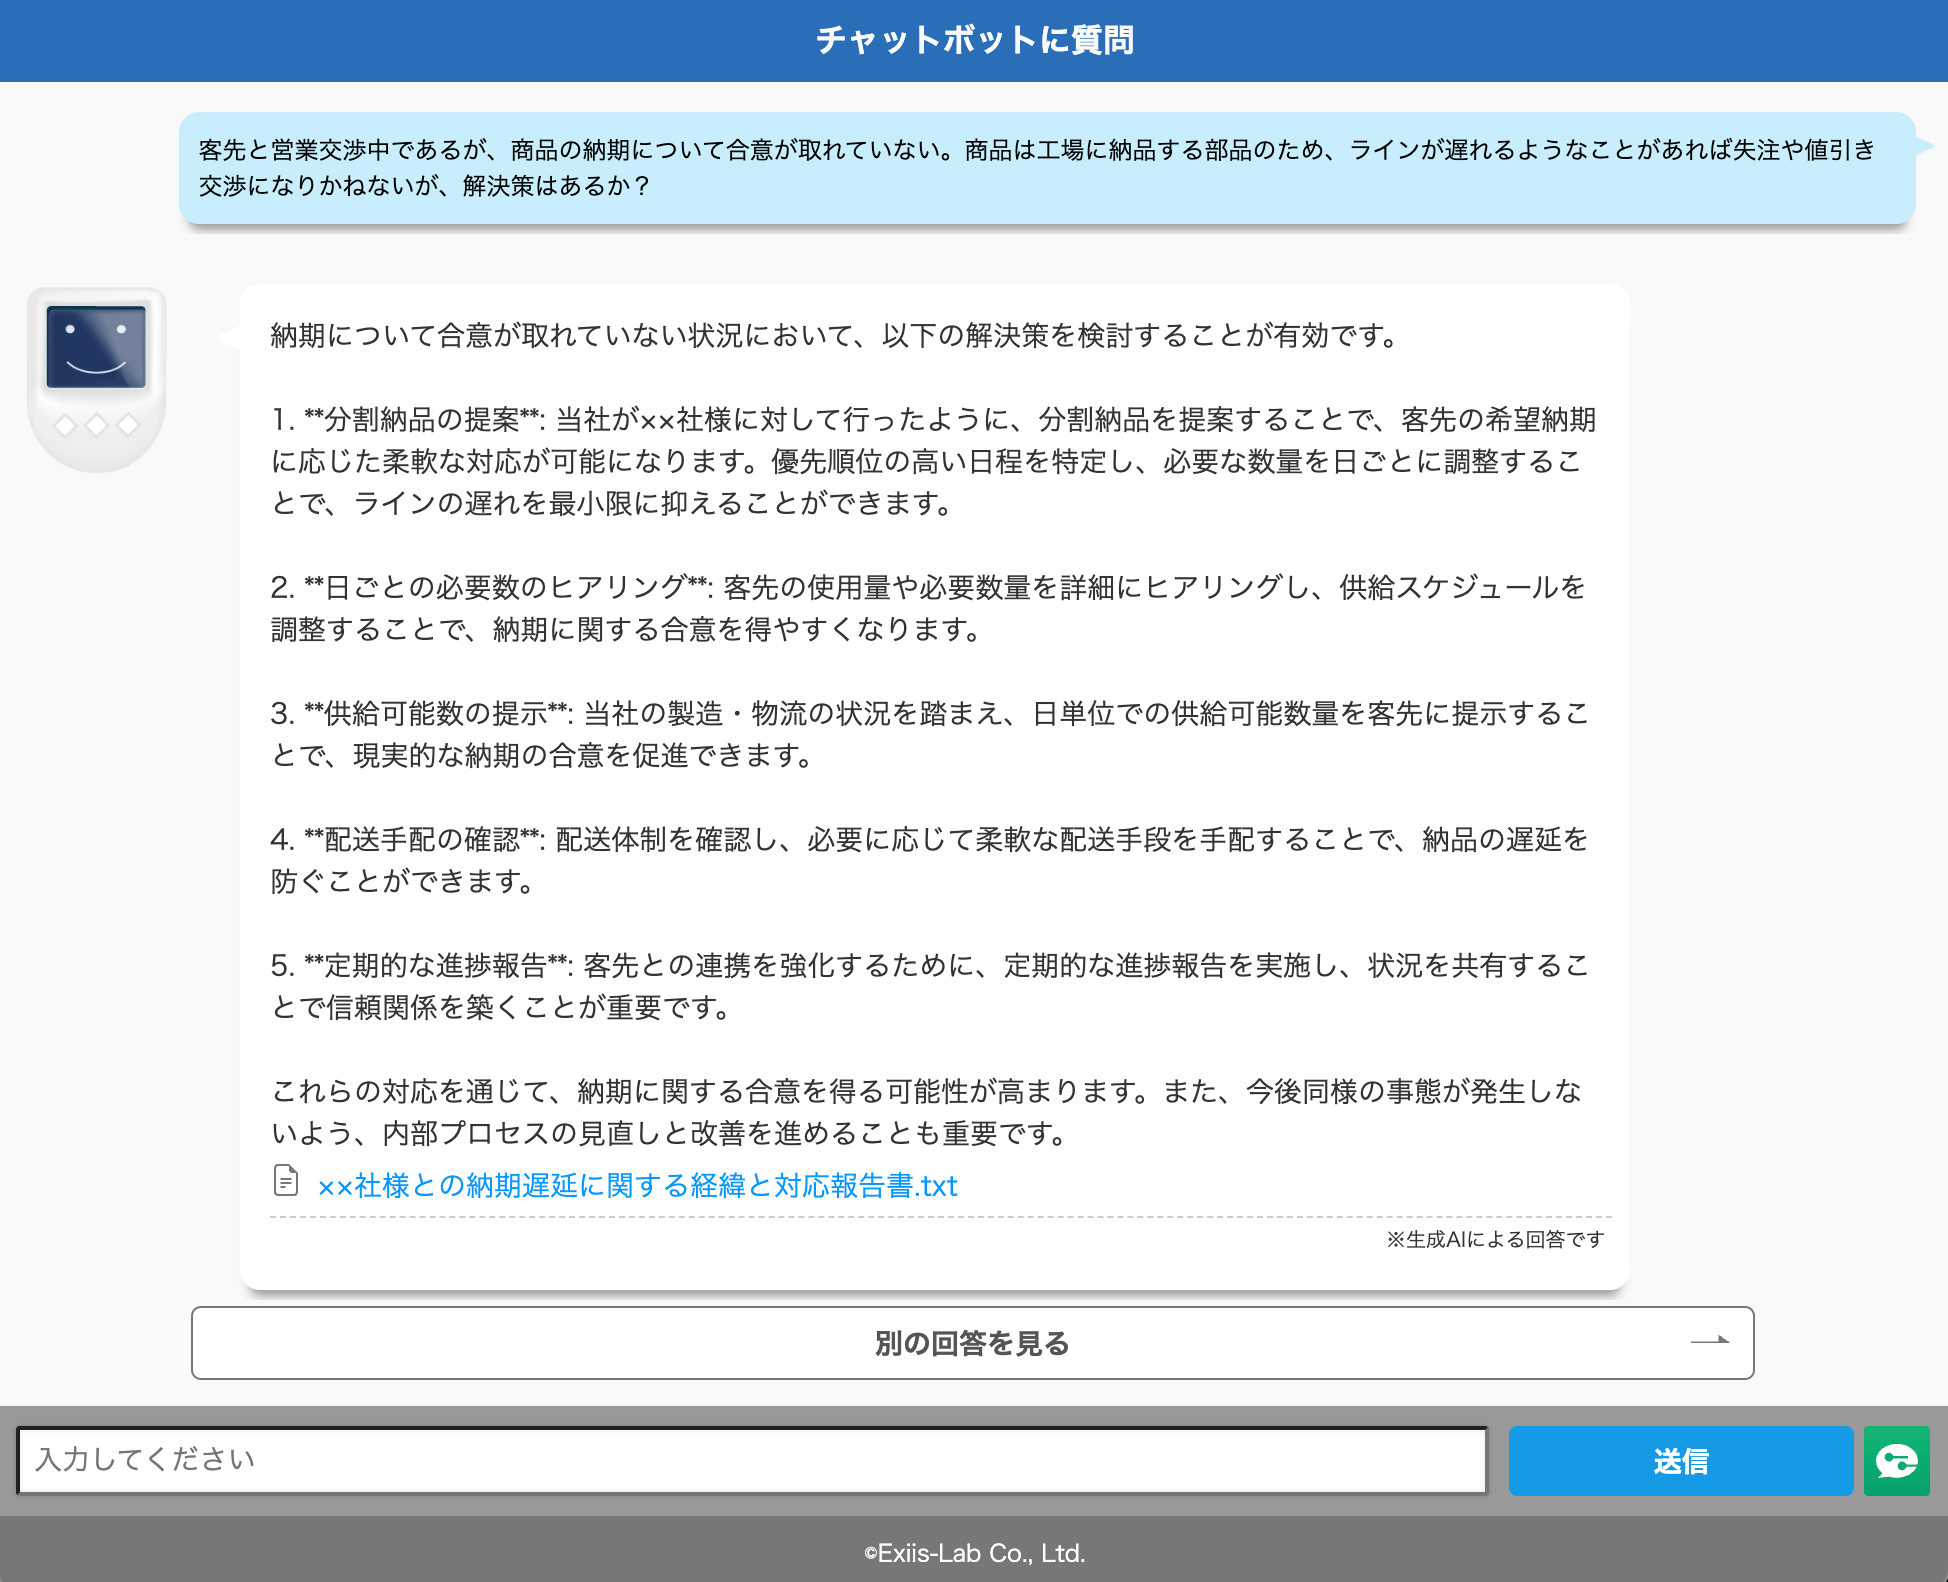Click the diamond indicators under robot avatar
Image resolution: width=1948 pixels, height=1582 pixels.
[x=96, y=425]
